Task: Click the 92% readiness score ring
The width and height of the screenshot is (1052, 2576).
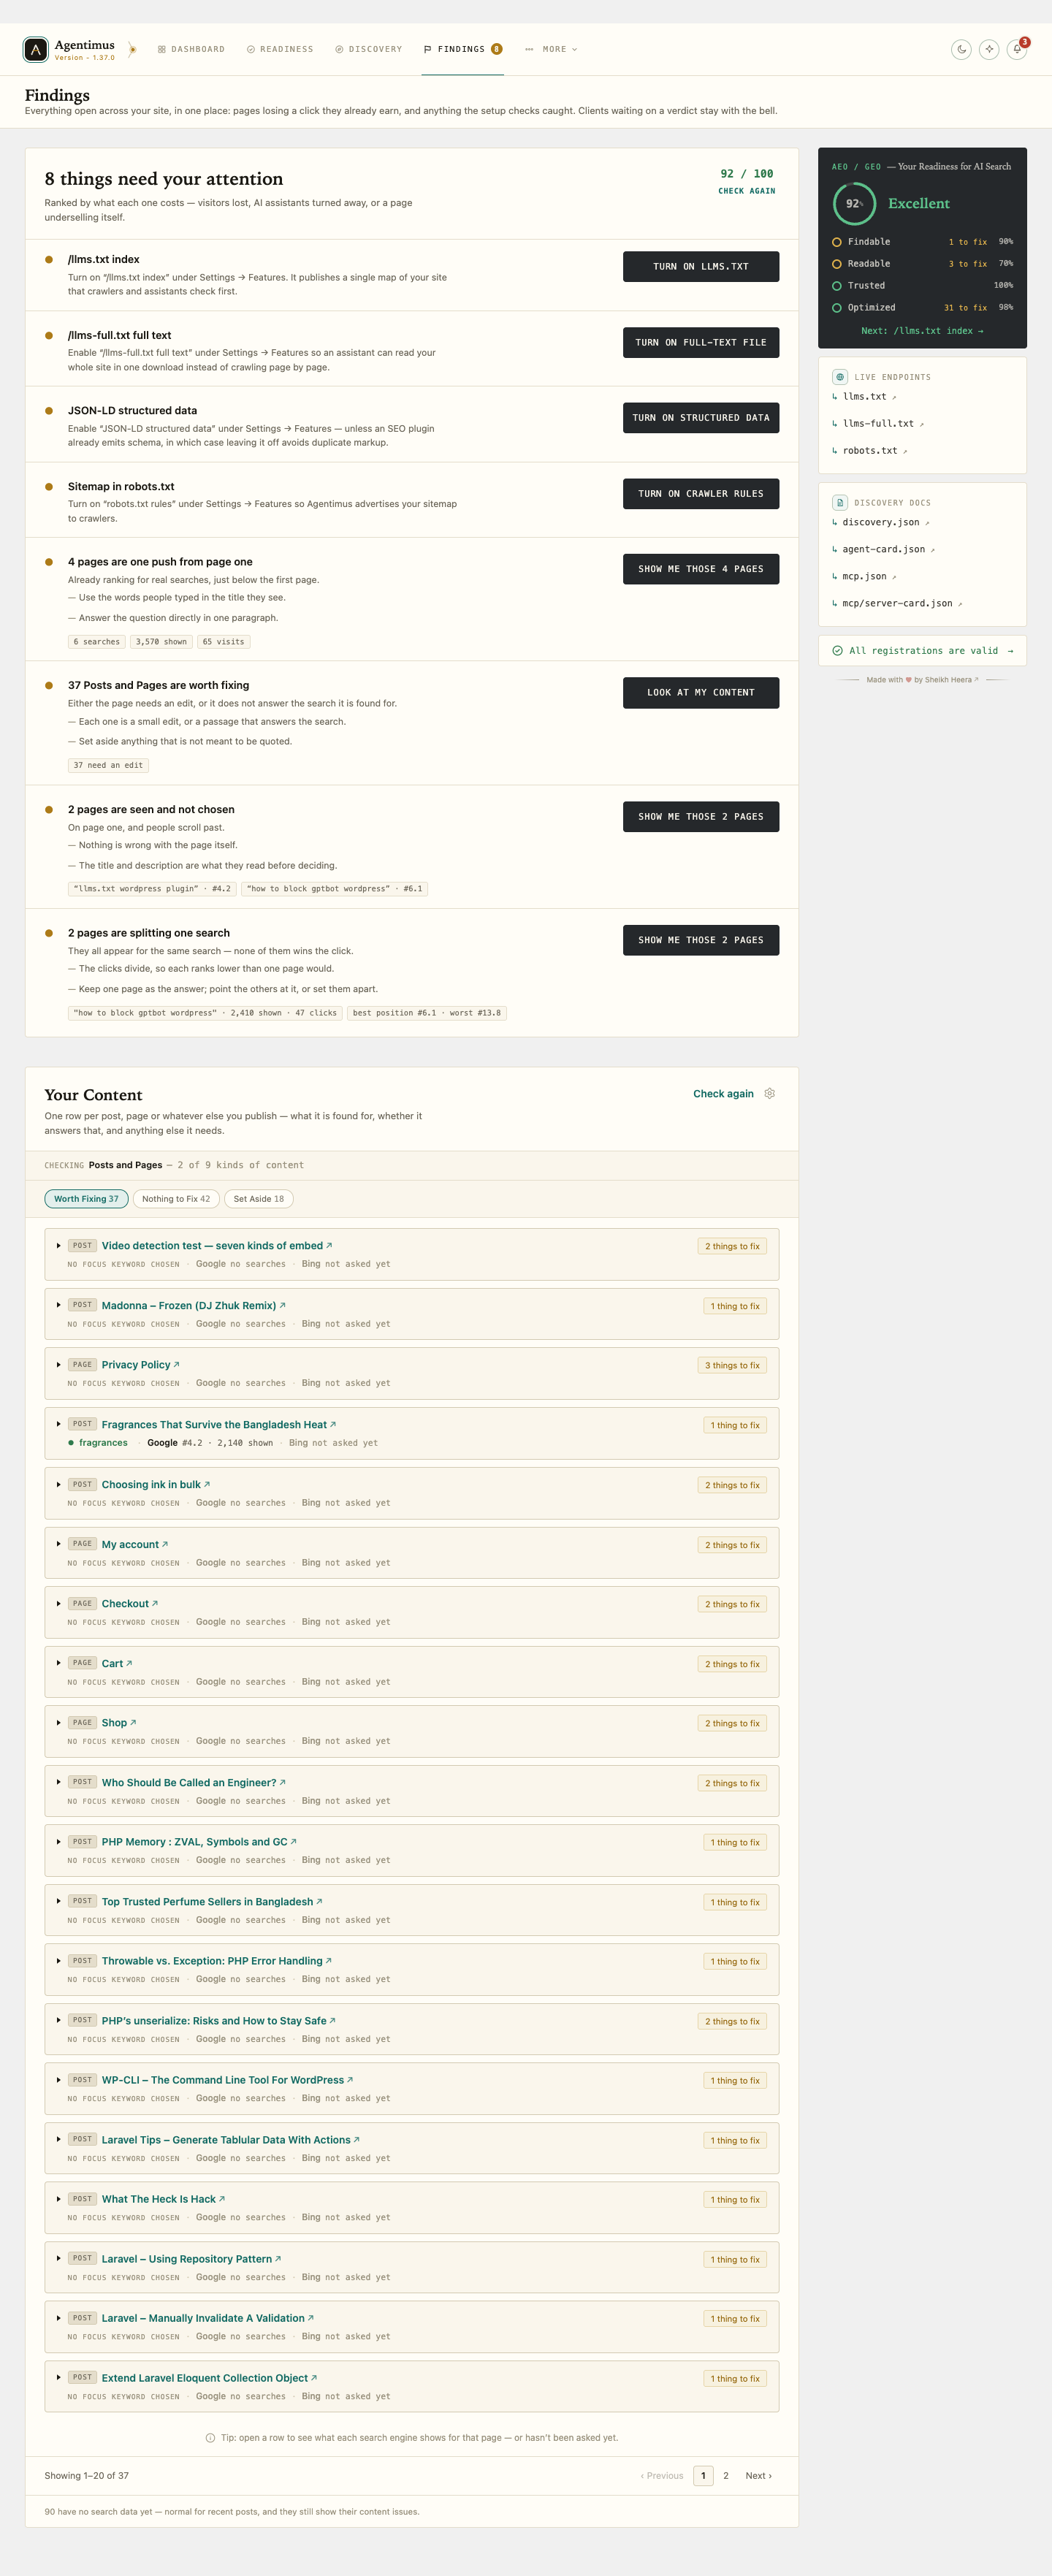Action: [x=854, y=204]
